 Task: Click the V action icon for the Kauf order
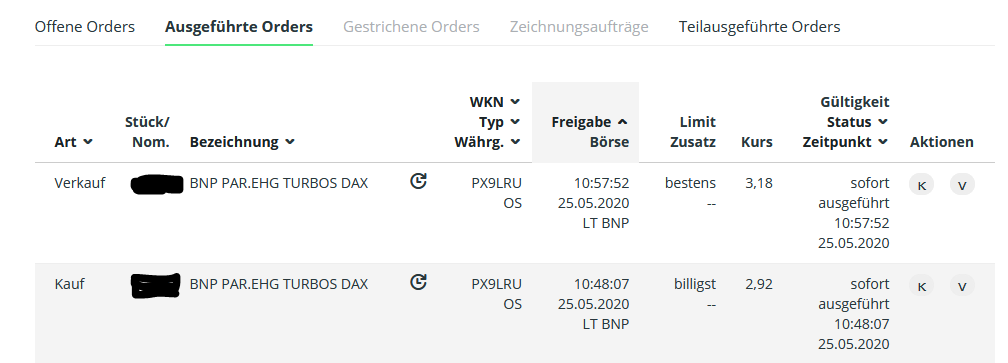[x=962, y=286]
